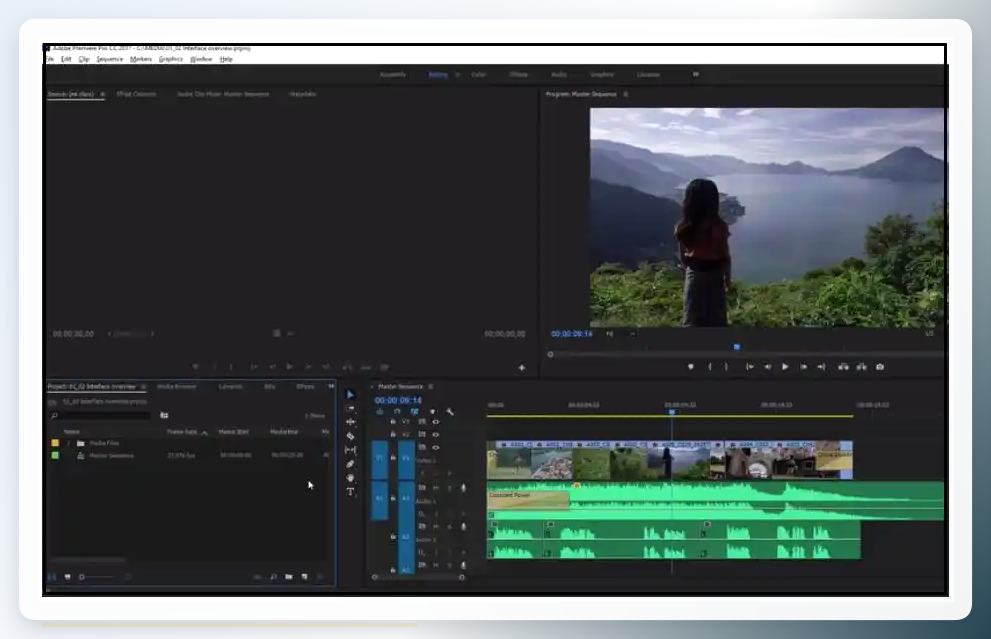
Task: Select the Master Sequence item in Project panel
Action: (x=111, y=456)
